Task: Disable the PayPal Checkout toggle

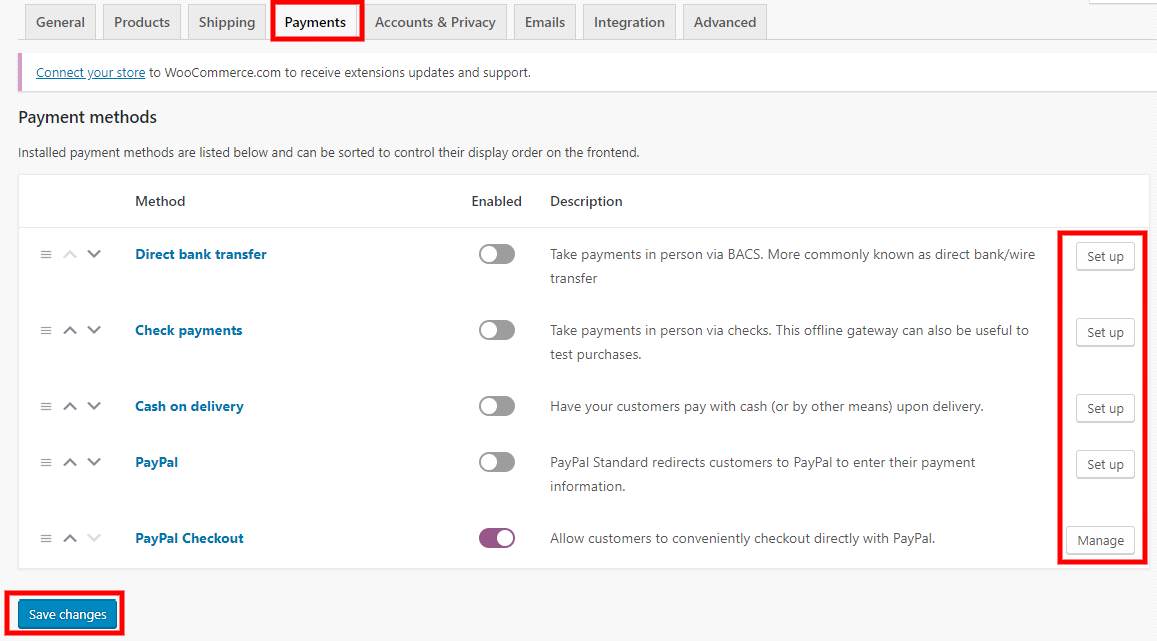Action: click(496, 539)
